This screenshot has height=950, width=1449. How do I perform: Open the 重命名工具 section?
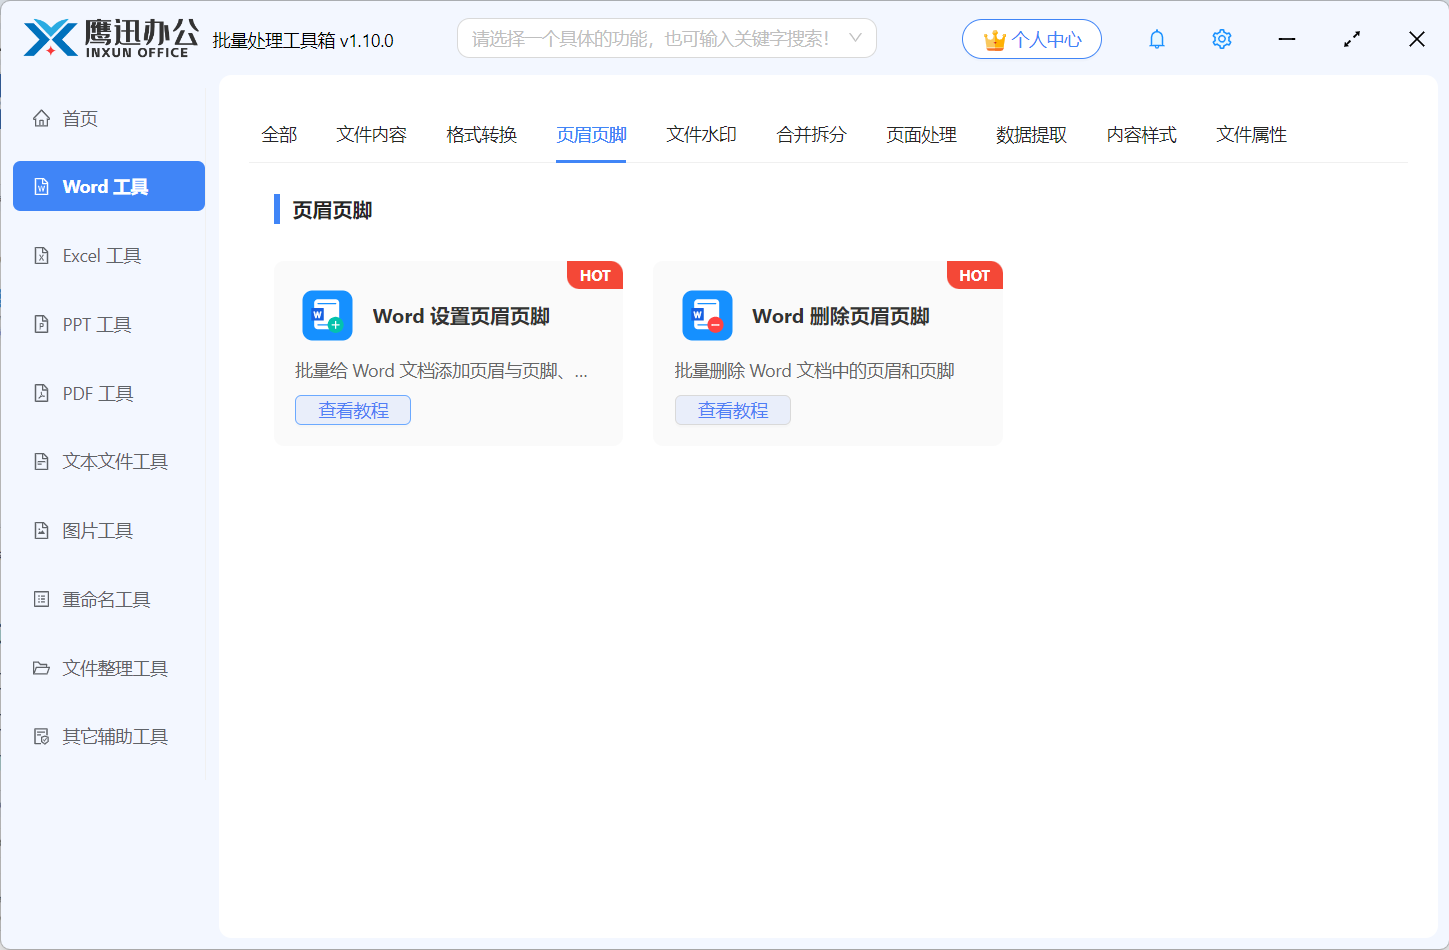[106, 599]
